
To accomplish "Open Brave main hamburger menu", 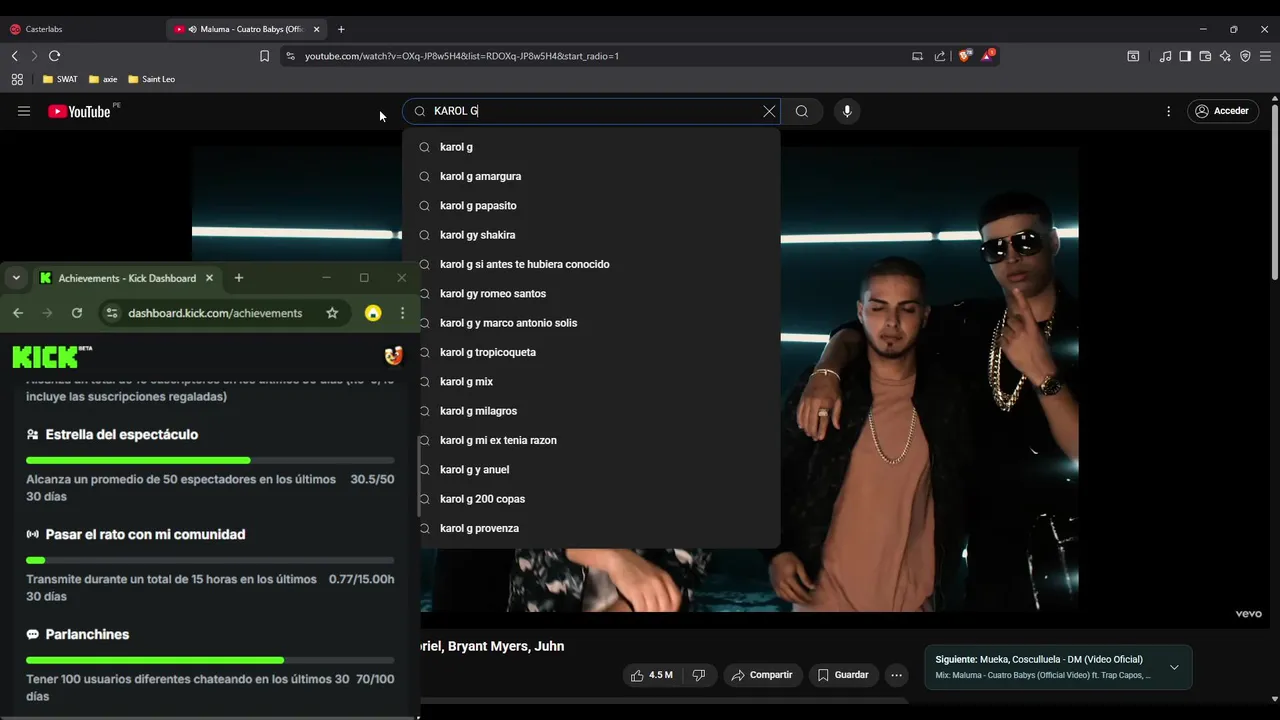I will [1265, 56].
